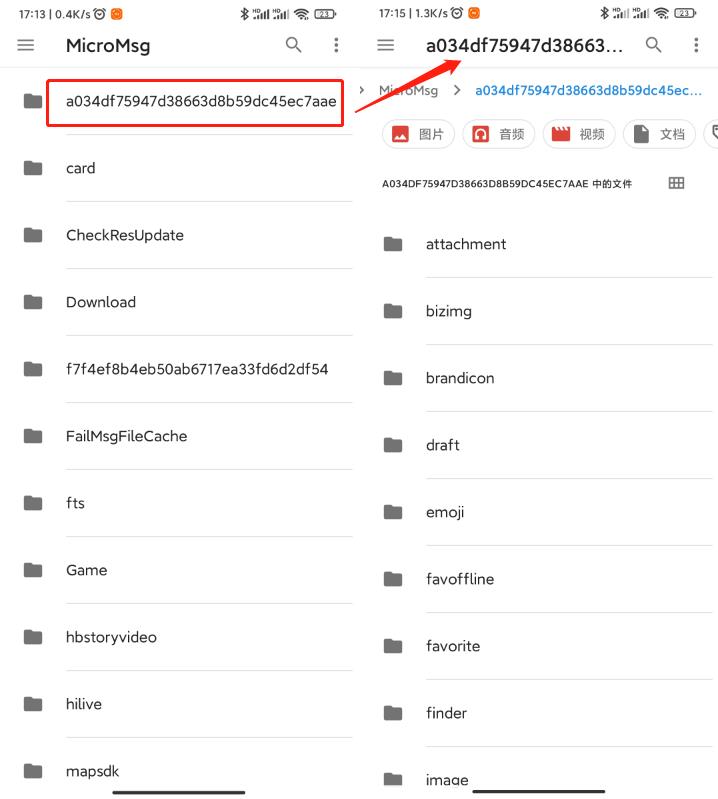Search inside the a034df folder view
This screenshot has width=718, height=799.
pos(653,45)
